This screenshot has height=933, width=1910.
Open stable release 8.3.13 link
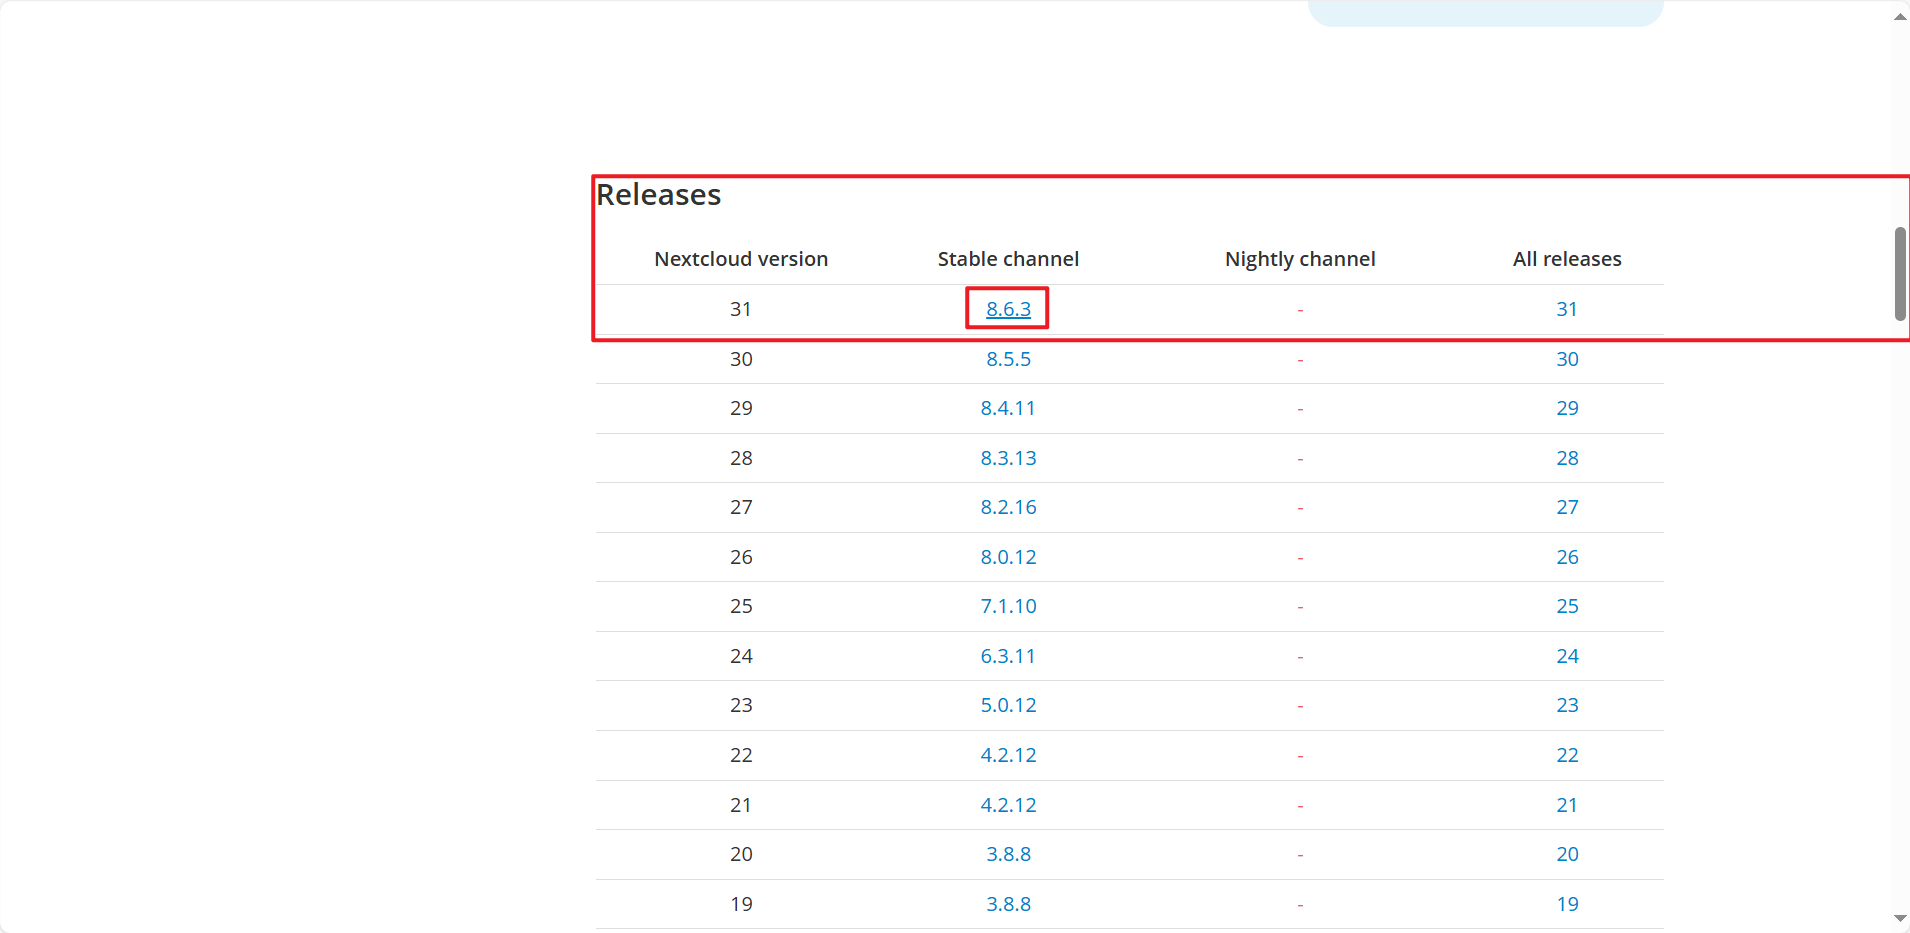click(1008, 458)
